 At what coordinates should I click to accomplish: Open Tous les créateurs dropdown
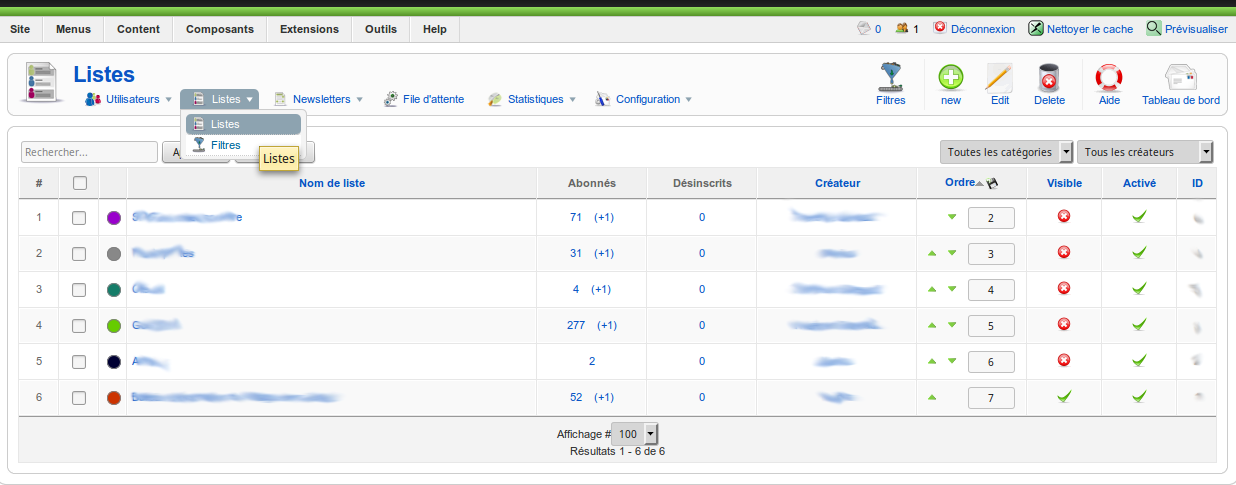coord(1145,152)
